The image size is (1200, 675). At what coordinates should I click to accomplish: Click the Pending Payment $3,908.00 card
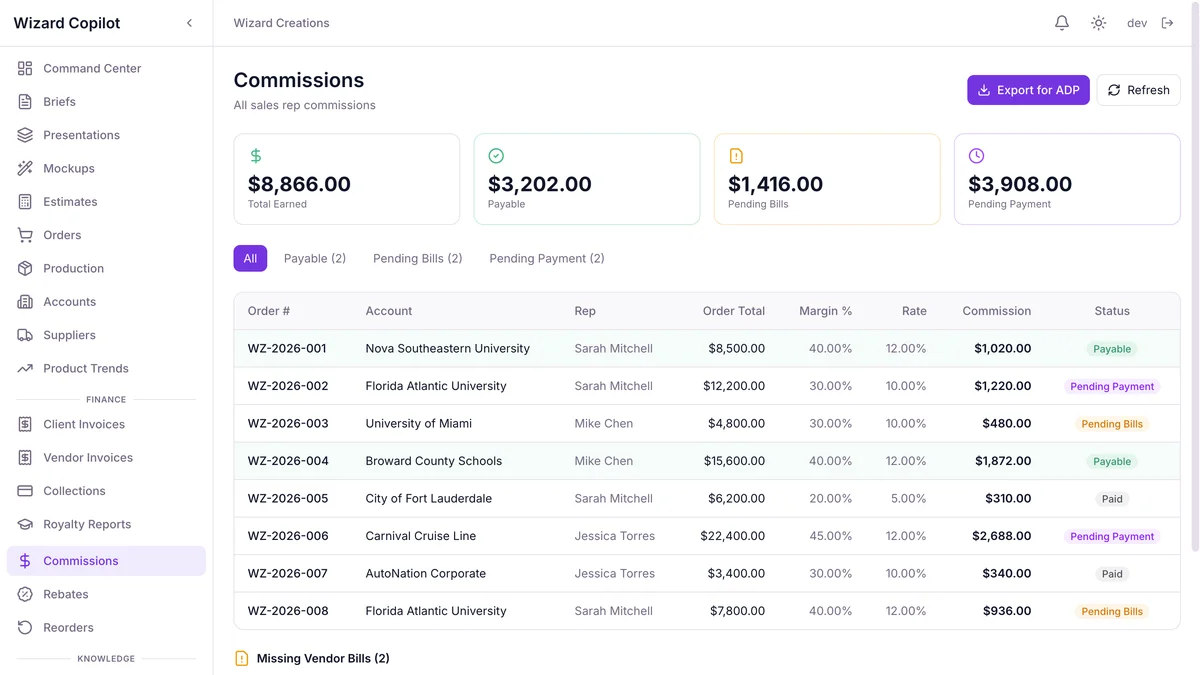pos(1067,179)
